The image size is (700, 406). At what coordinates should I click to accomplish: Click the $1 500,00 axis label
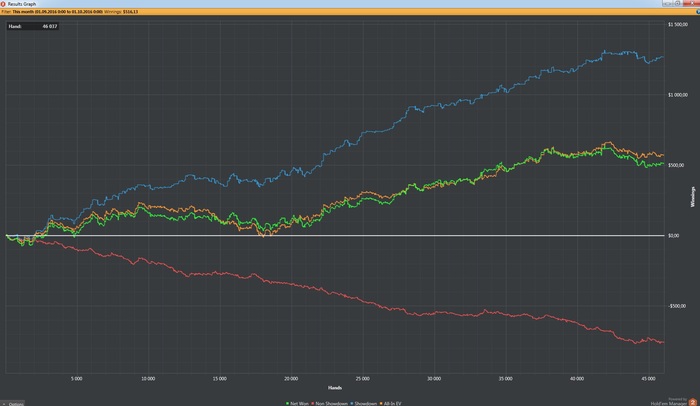[x=678, y=25]
